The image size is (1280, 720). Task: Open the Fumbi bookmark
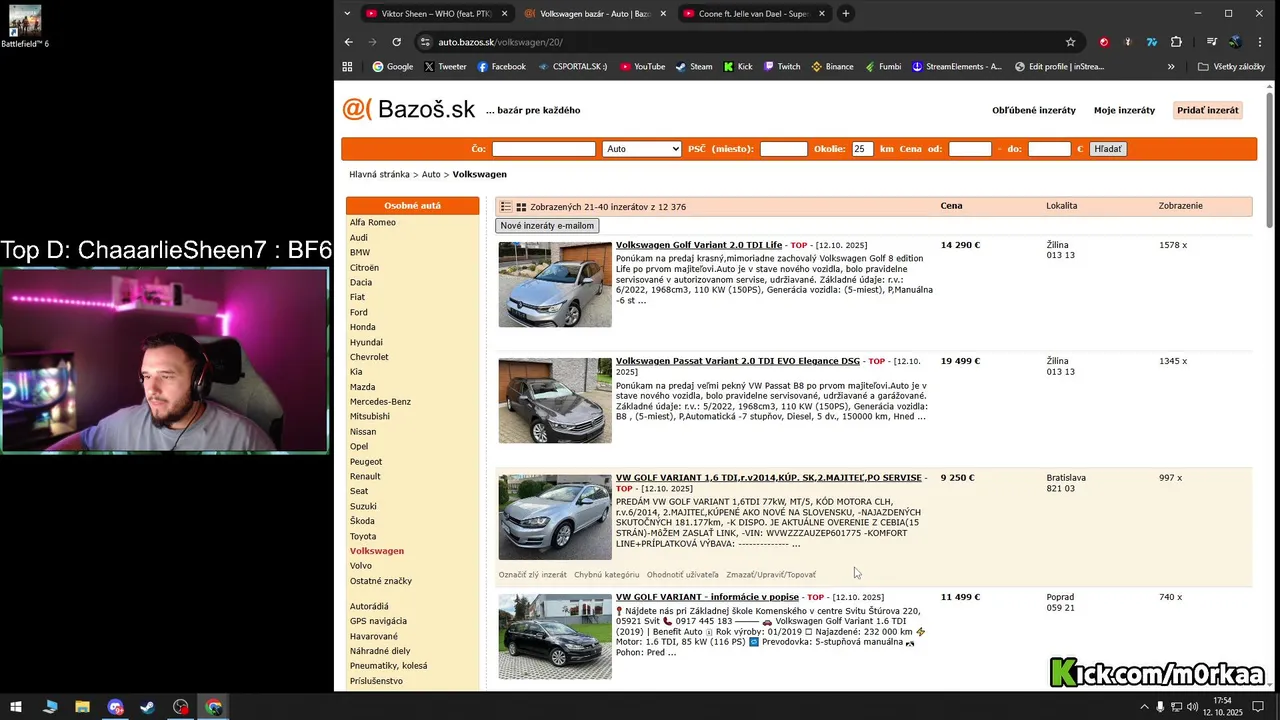882,67
